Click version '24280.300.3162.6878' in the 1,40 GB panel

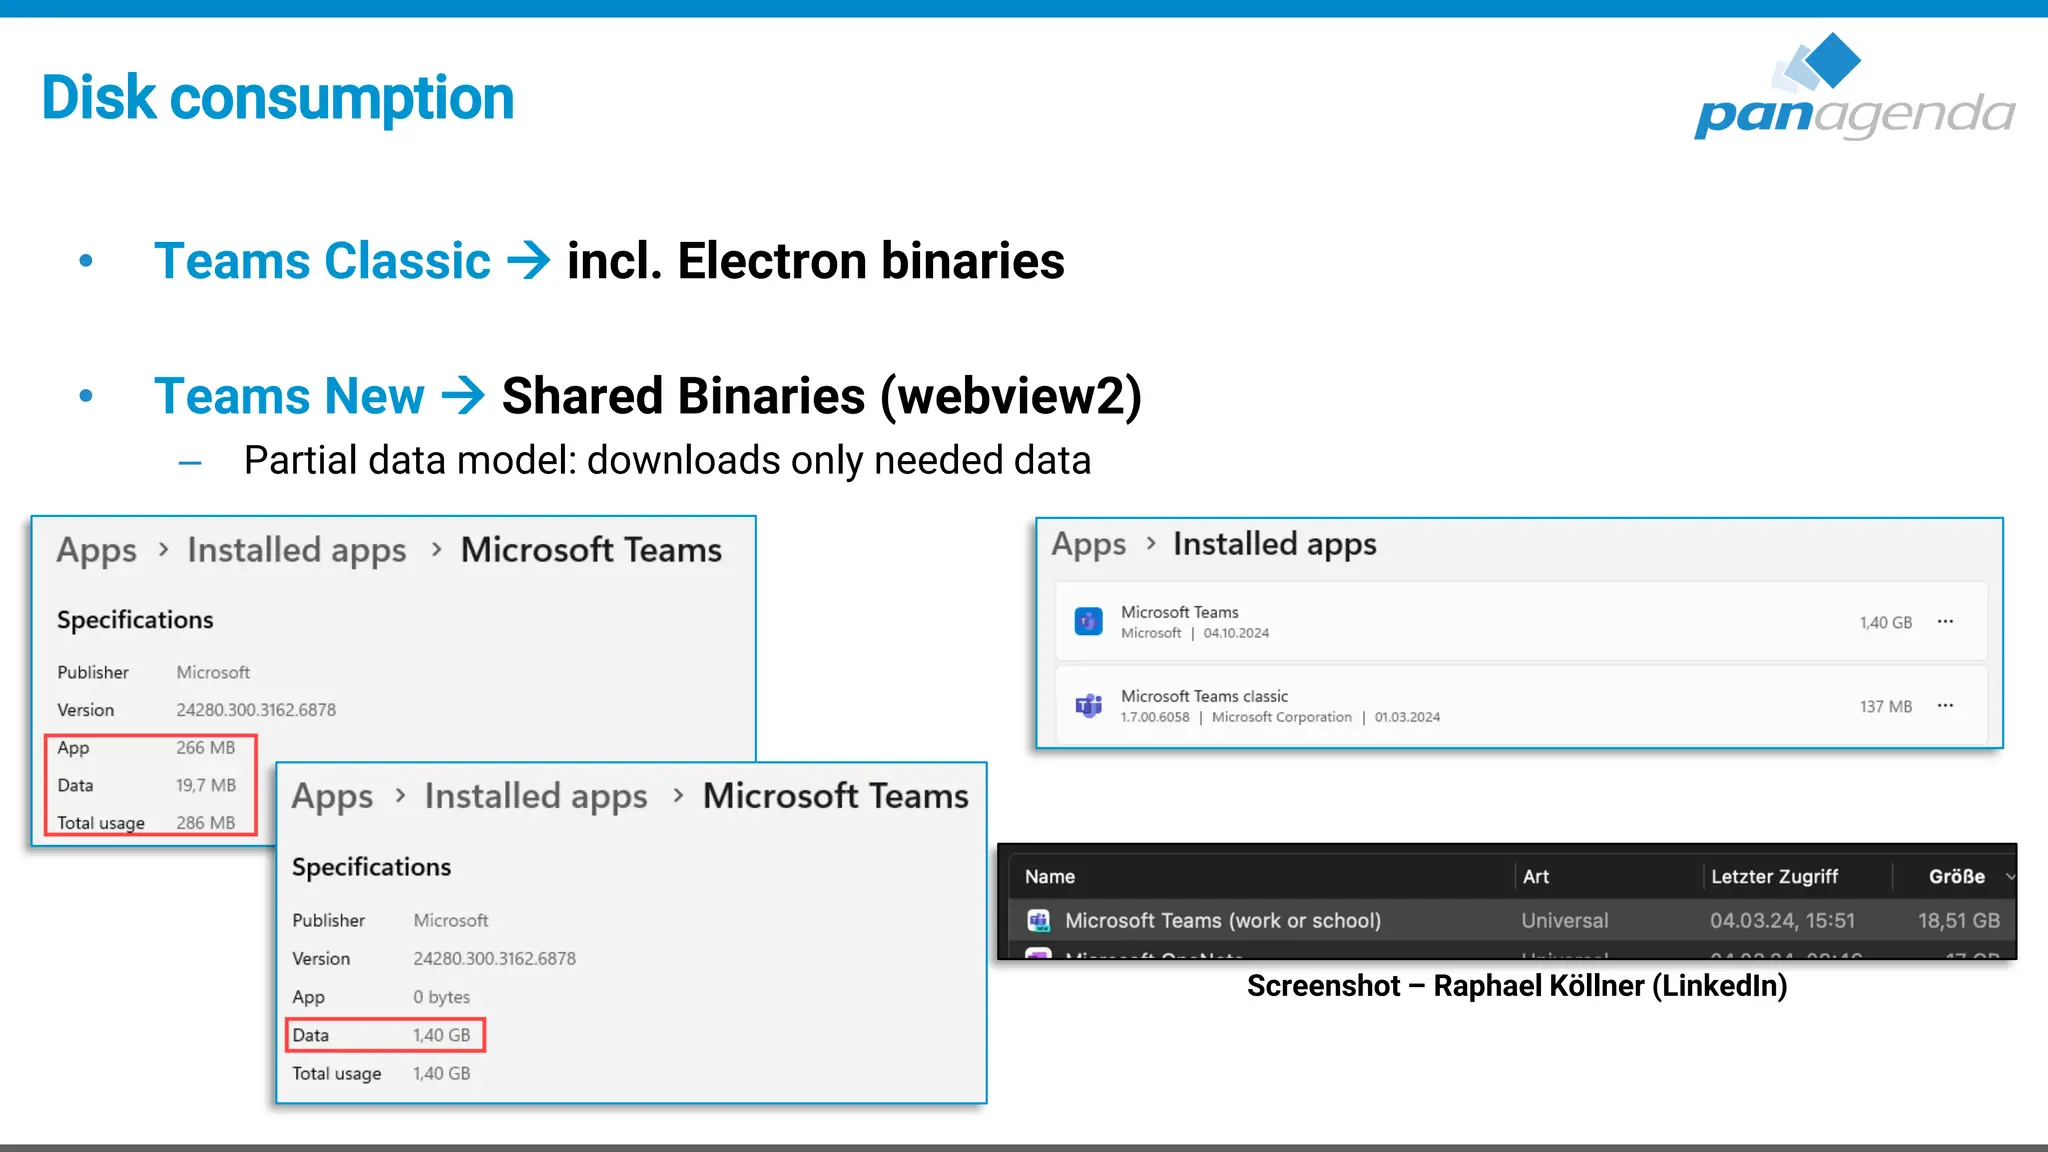tap(494, 958)
